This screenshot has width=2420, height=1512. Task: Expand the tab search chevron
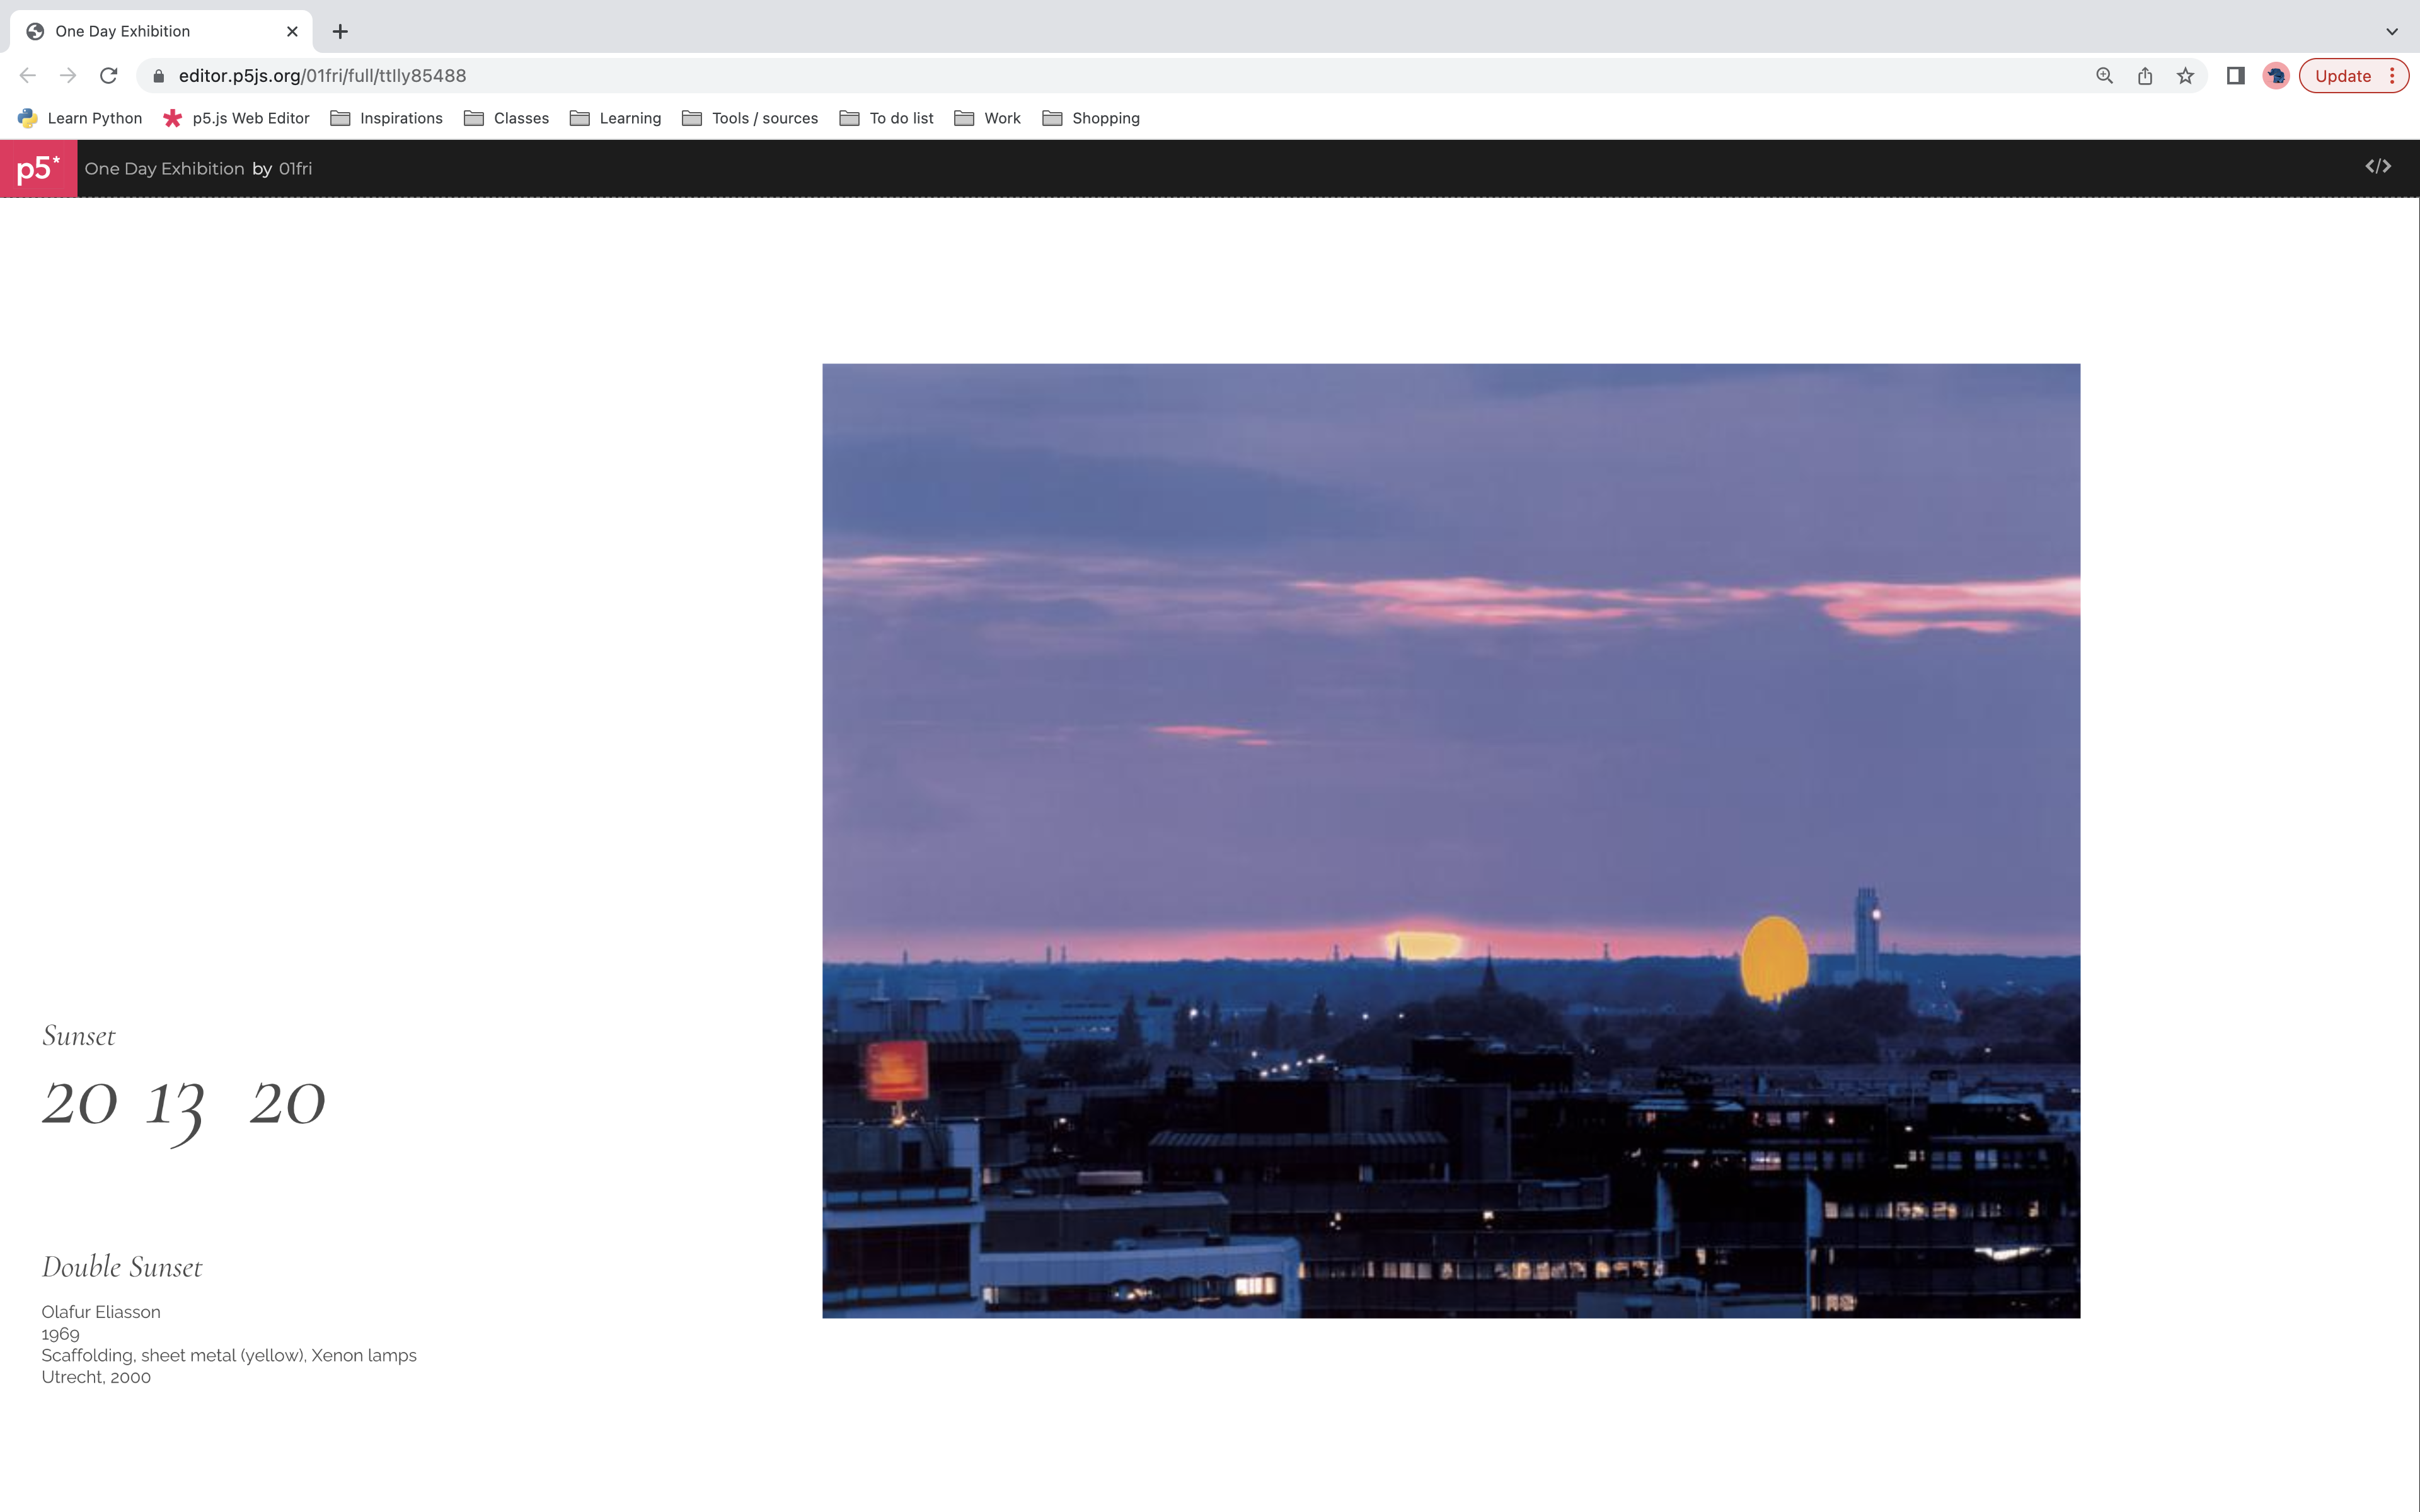[x=2391, y=31]
